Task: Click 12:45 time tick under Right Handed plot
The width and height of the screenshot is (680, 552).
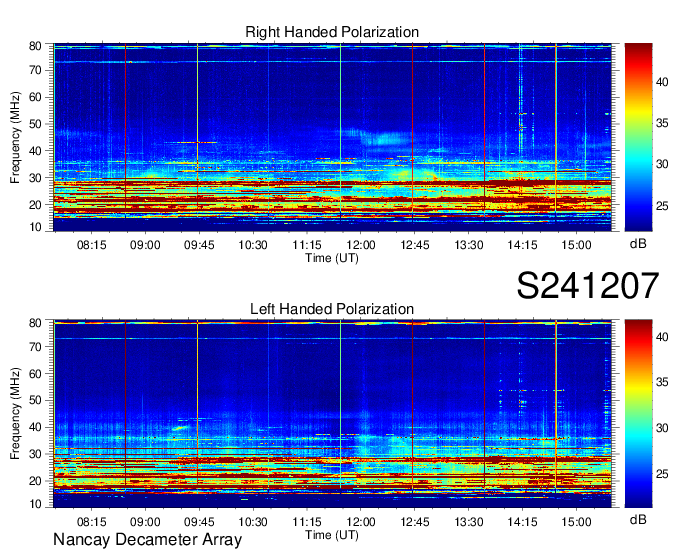Action: pos(415,245)
